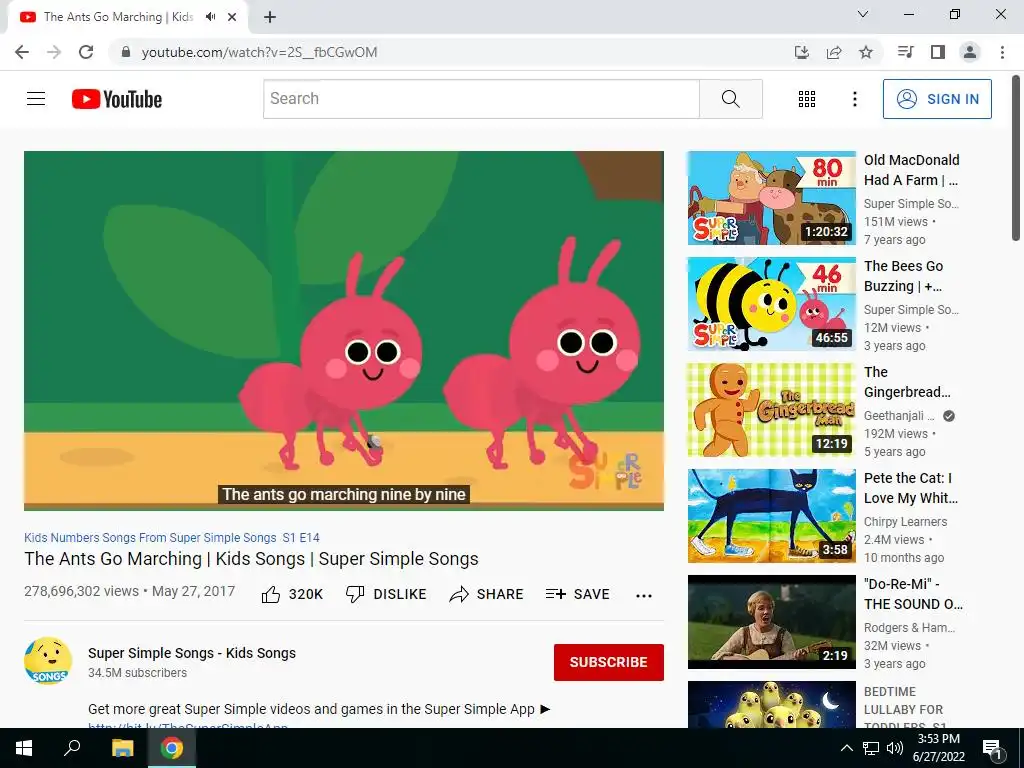
Task: Click the DISLIKE thumbs-down button
Action: pyautogui.click(x=386, y=594)
